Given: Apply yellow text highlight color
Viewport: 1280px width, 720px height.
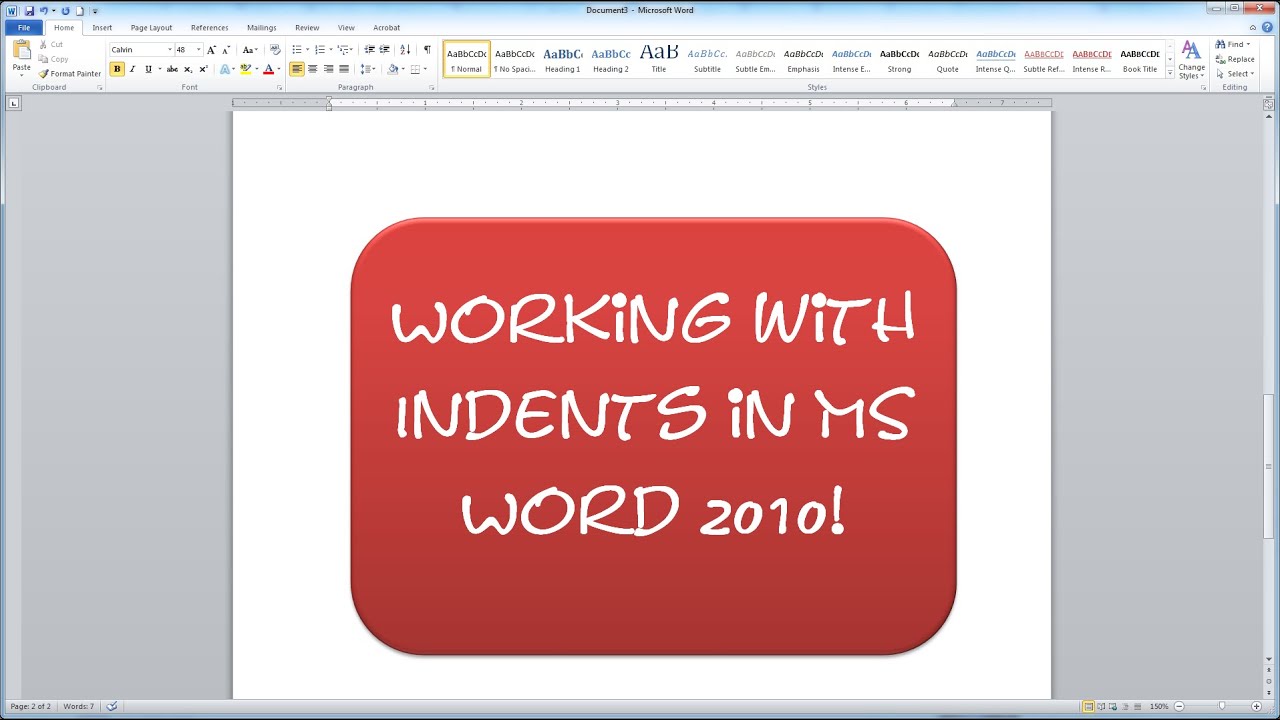Looking at the screenshot, I should pos(244,69).
